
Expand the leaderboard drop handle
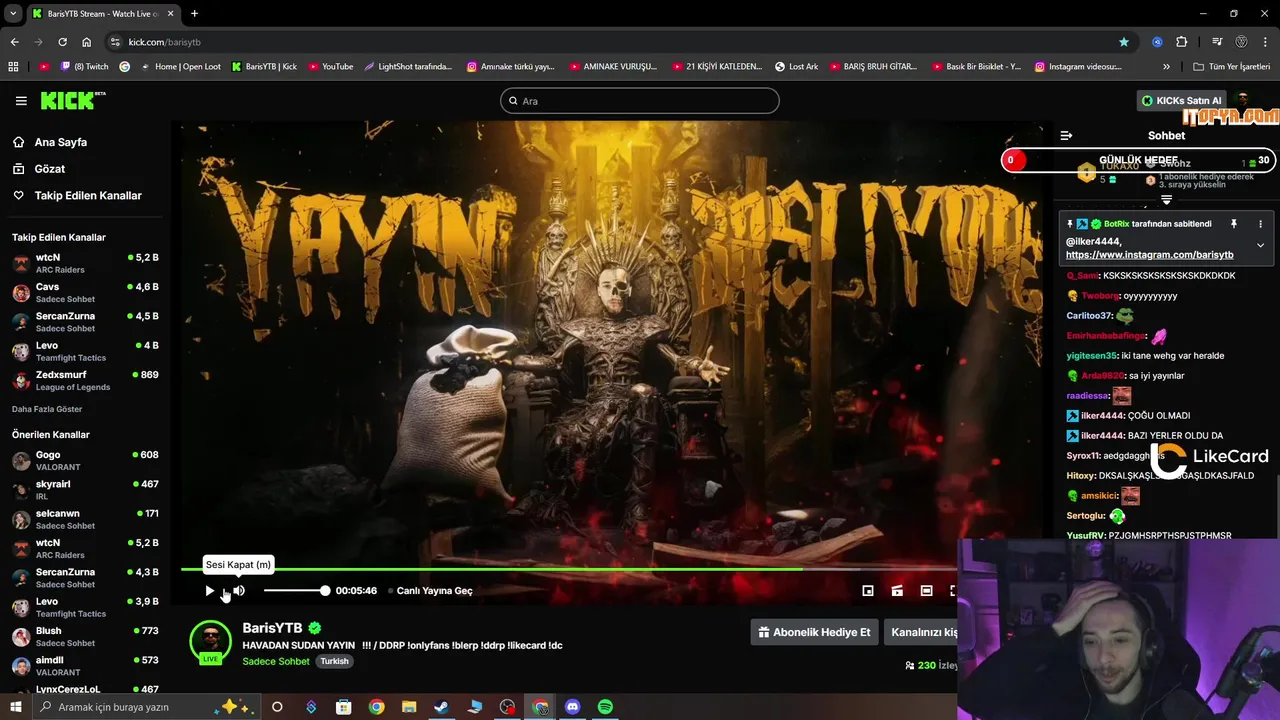1166,200
